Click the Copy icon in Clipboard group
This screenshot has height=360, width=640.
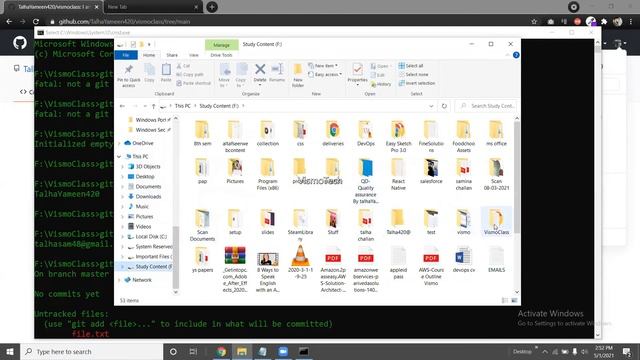coord(149,70)
